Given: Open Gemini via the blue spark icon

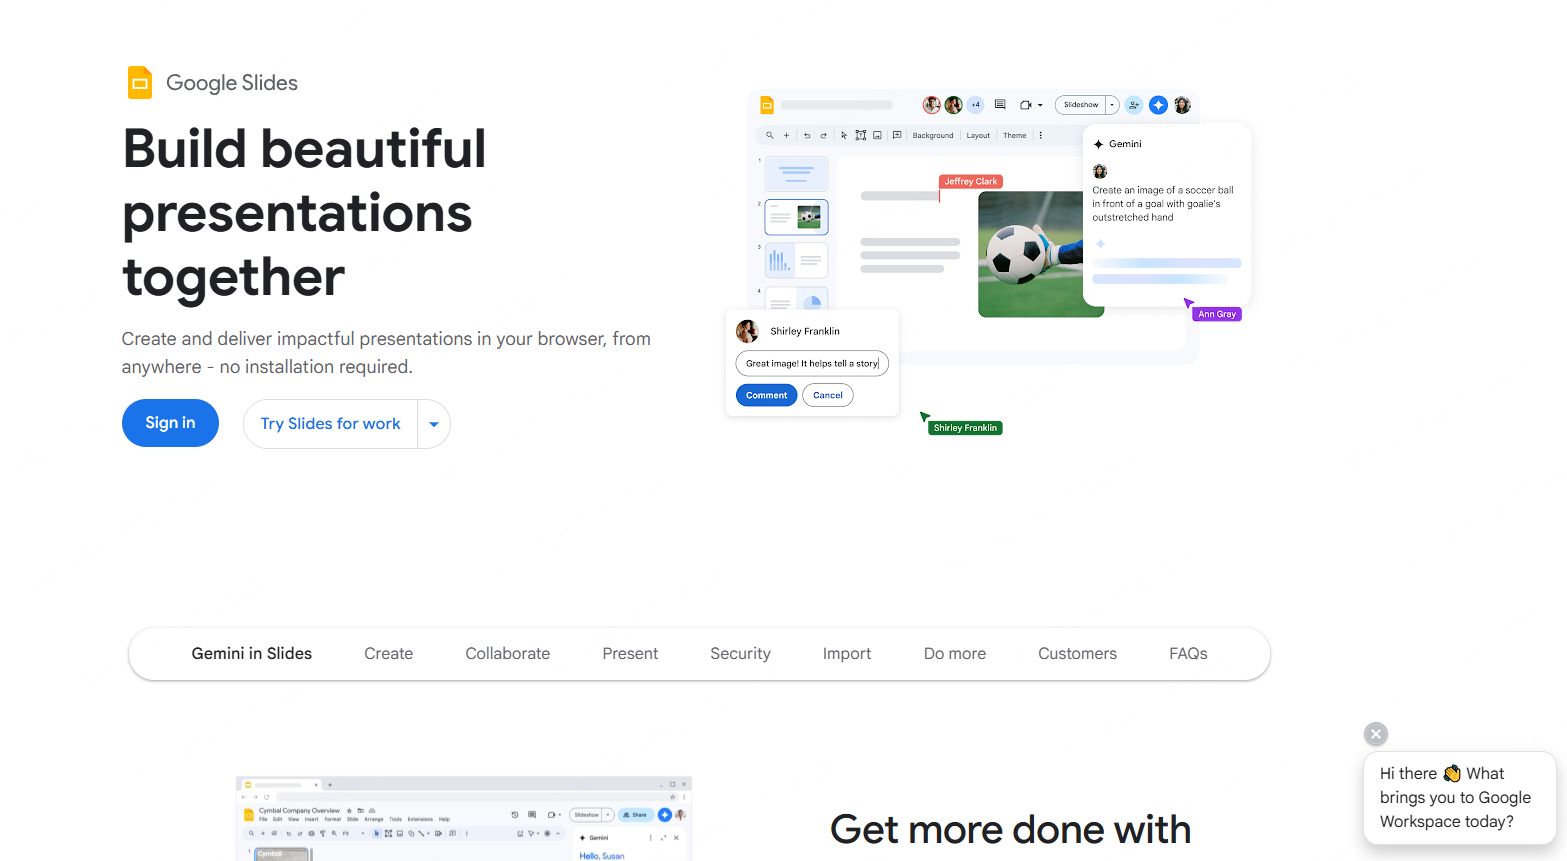Looking at the screenshot, I should (x=1158, y=105).
